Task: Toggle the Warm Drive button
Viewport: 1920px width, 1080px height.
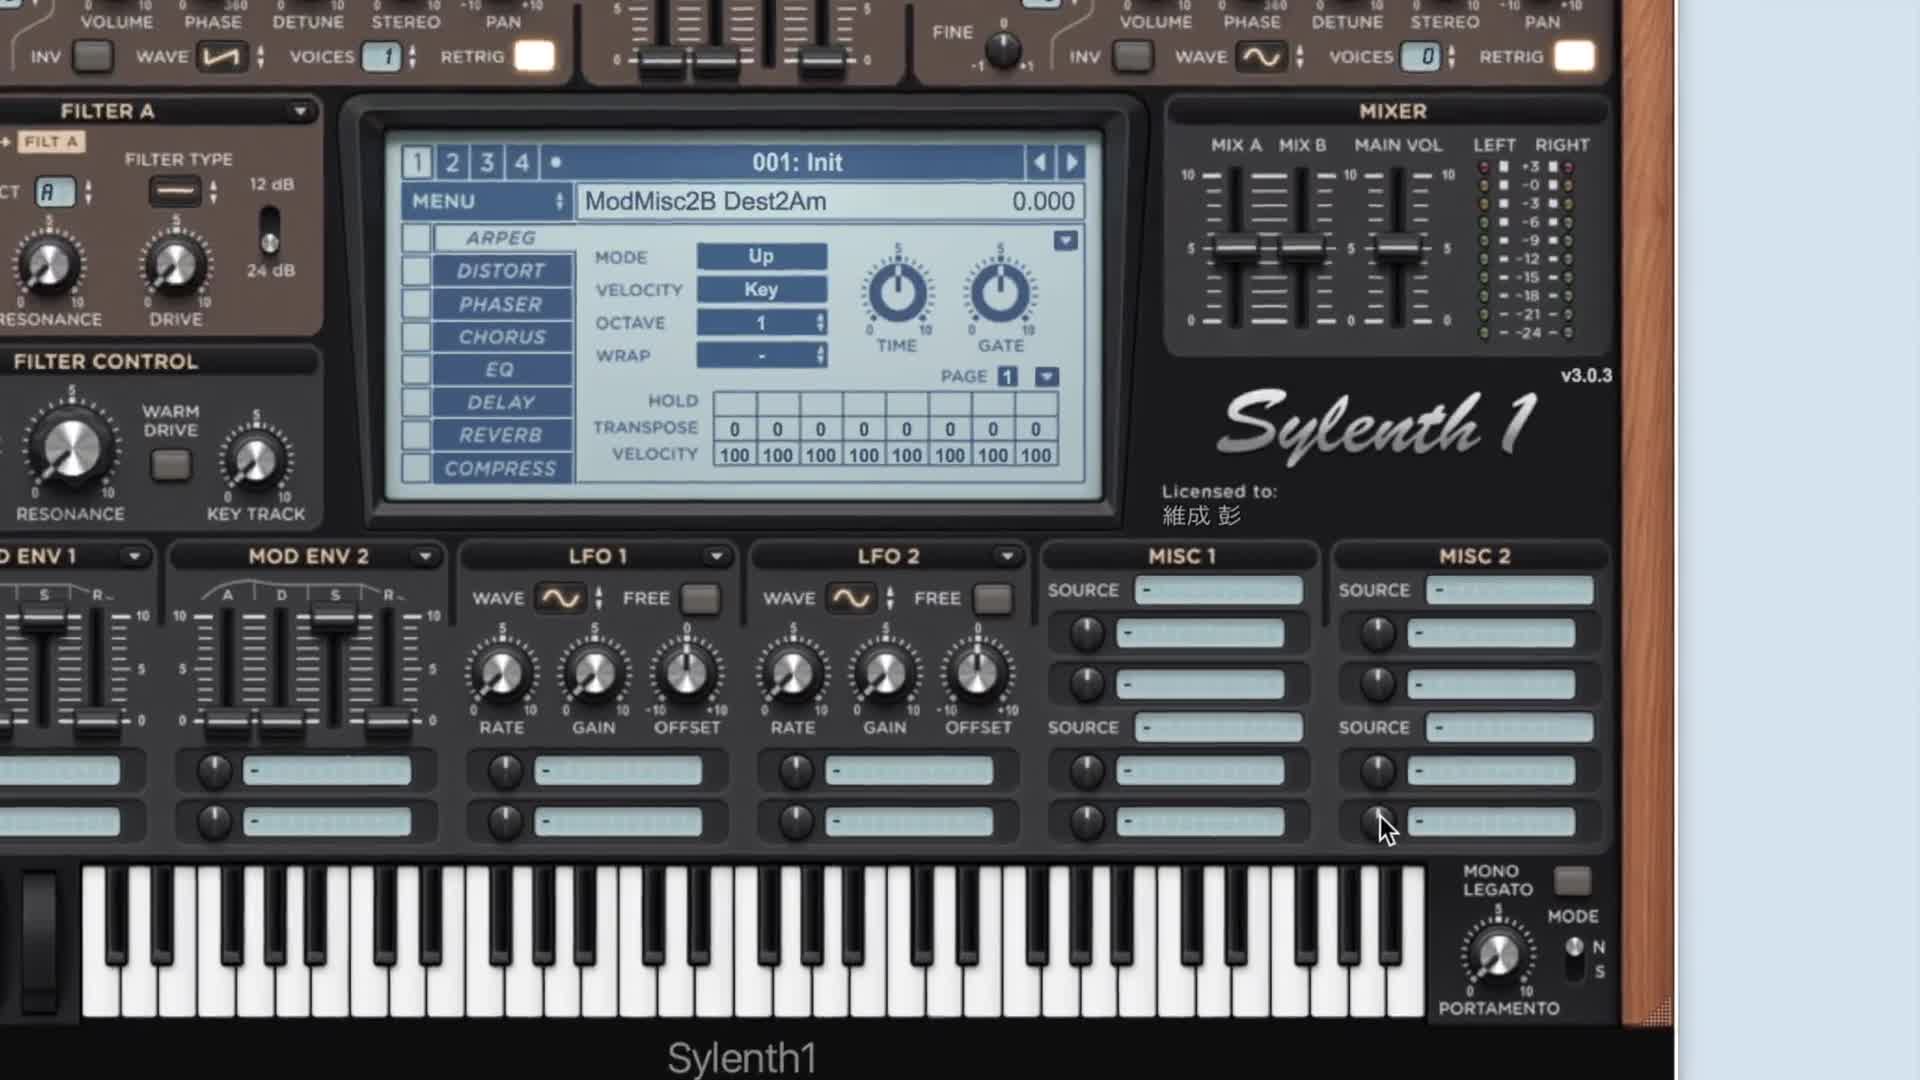Action: [170, 465]
